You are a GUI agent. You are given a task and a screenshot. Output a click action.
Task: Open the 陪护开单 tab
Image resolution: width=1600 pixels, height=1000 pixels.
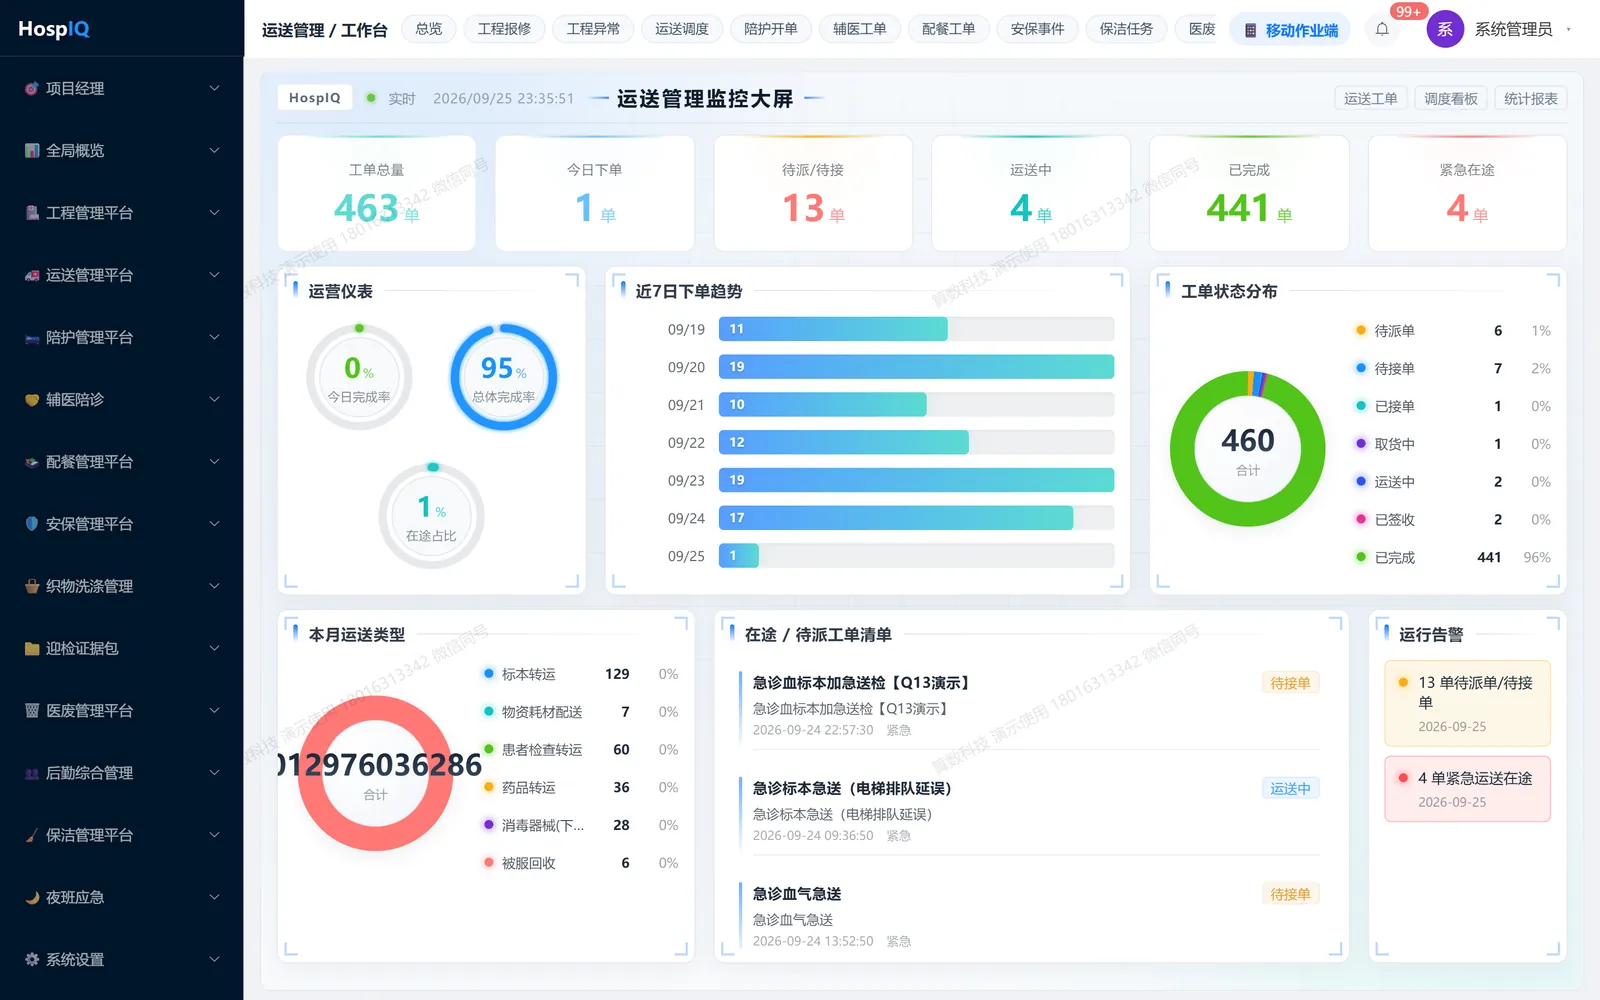[x=771, y=29]
